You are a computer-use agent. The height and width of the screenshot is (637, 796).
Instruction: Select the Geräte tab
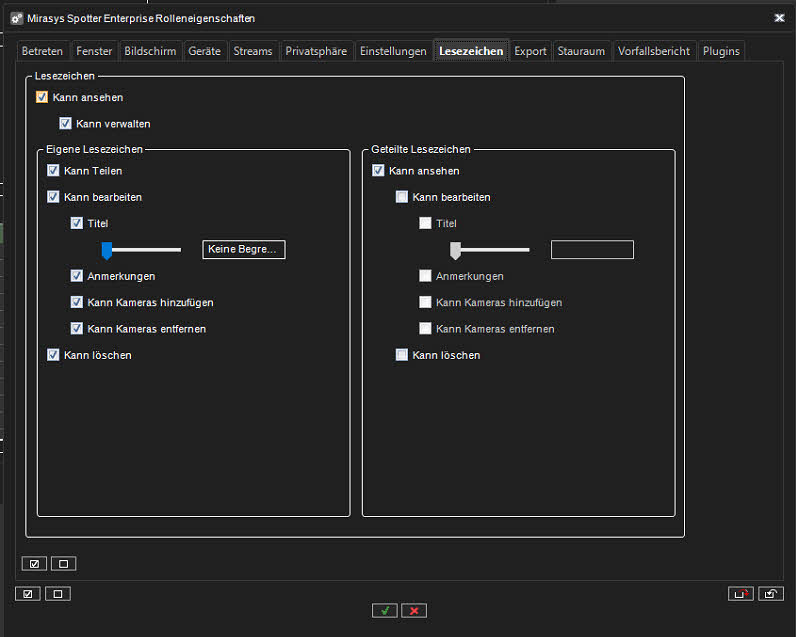[x=204, y=51]
